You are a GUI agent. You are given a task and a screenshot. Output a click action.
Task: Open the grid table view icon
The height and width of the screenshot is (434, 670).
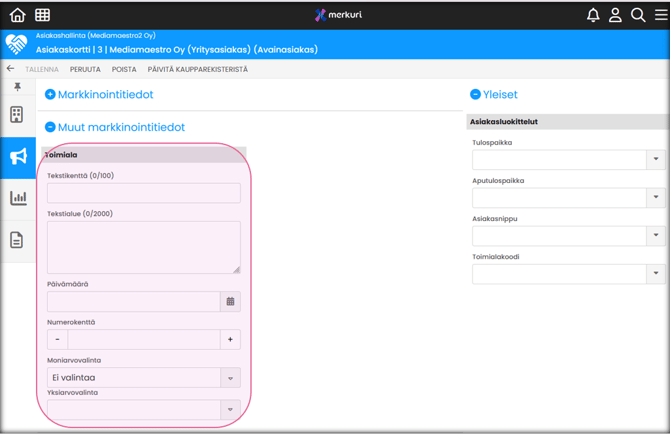(x=42, y=15)
